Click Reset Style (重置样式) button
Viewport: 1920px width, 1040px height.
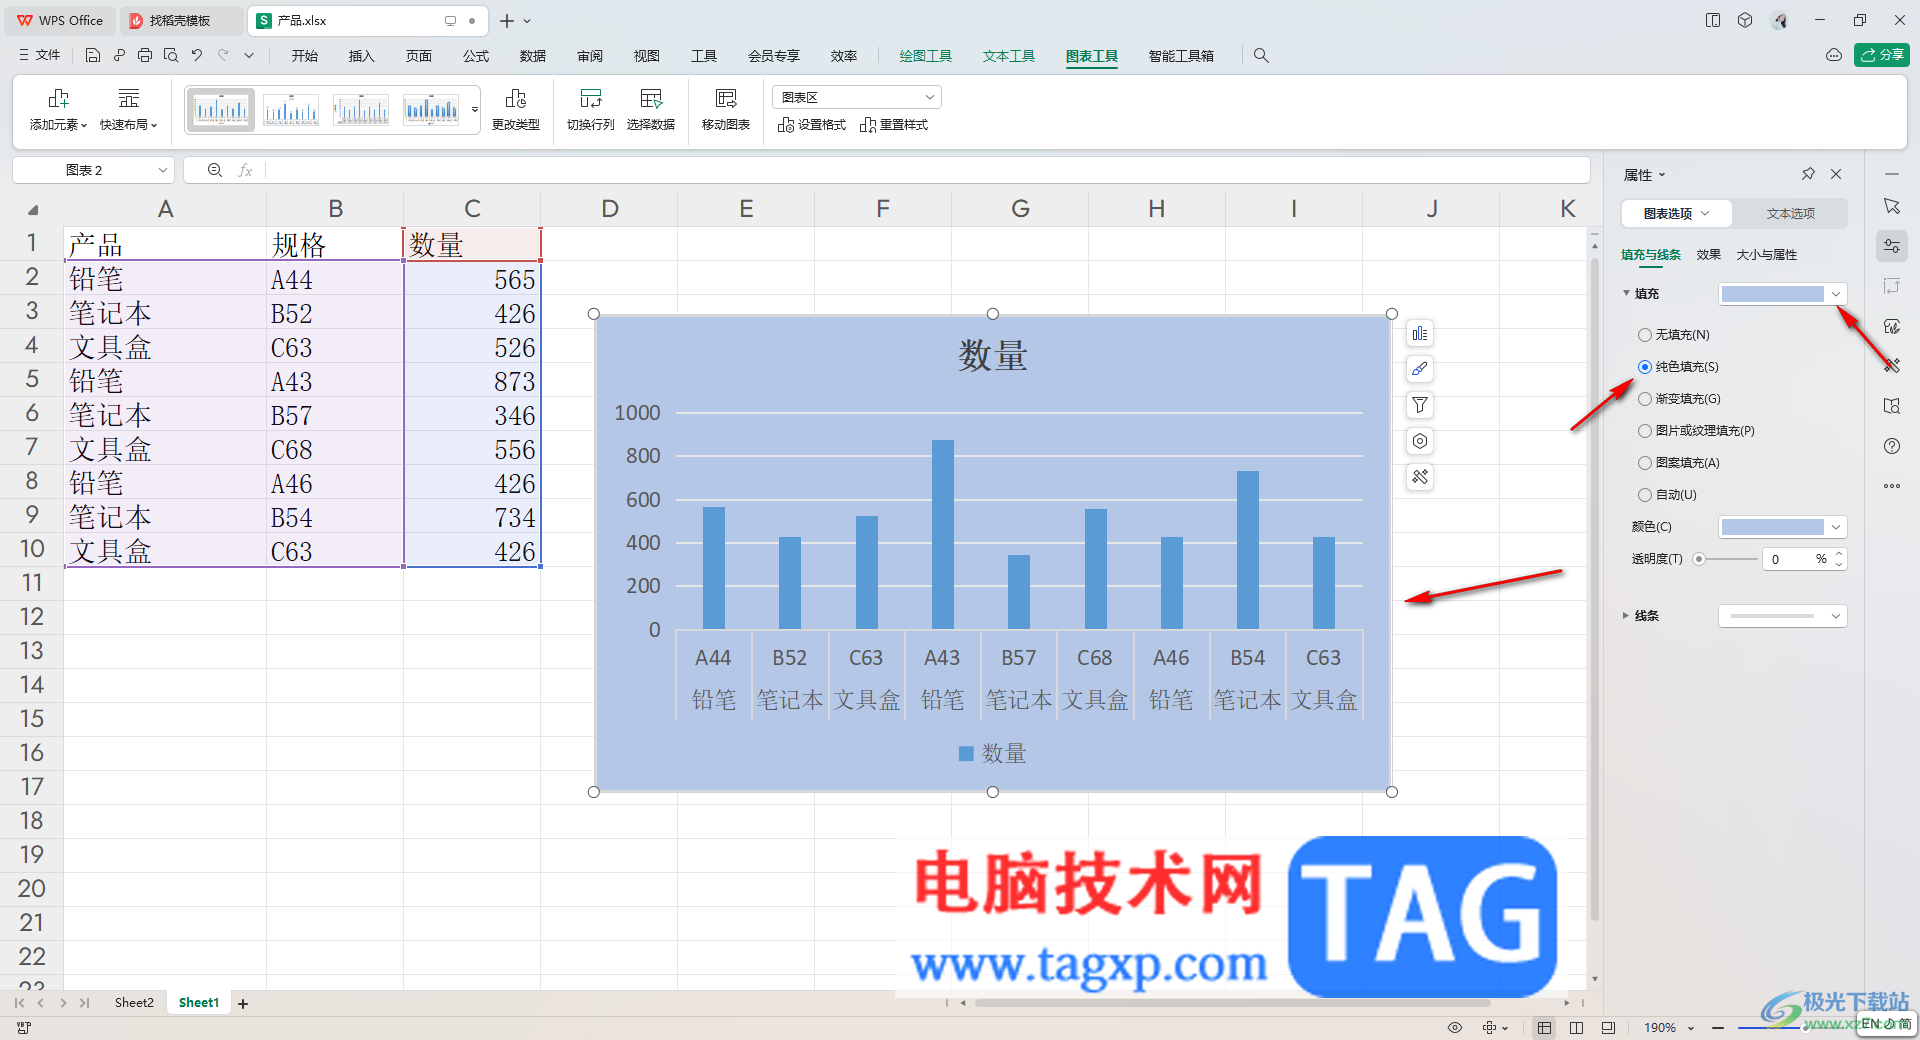pos(894,125)
